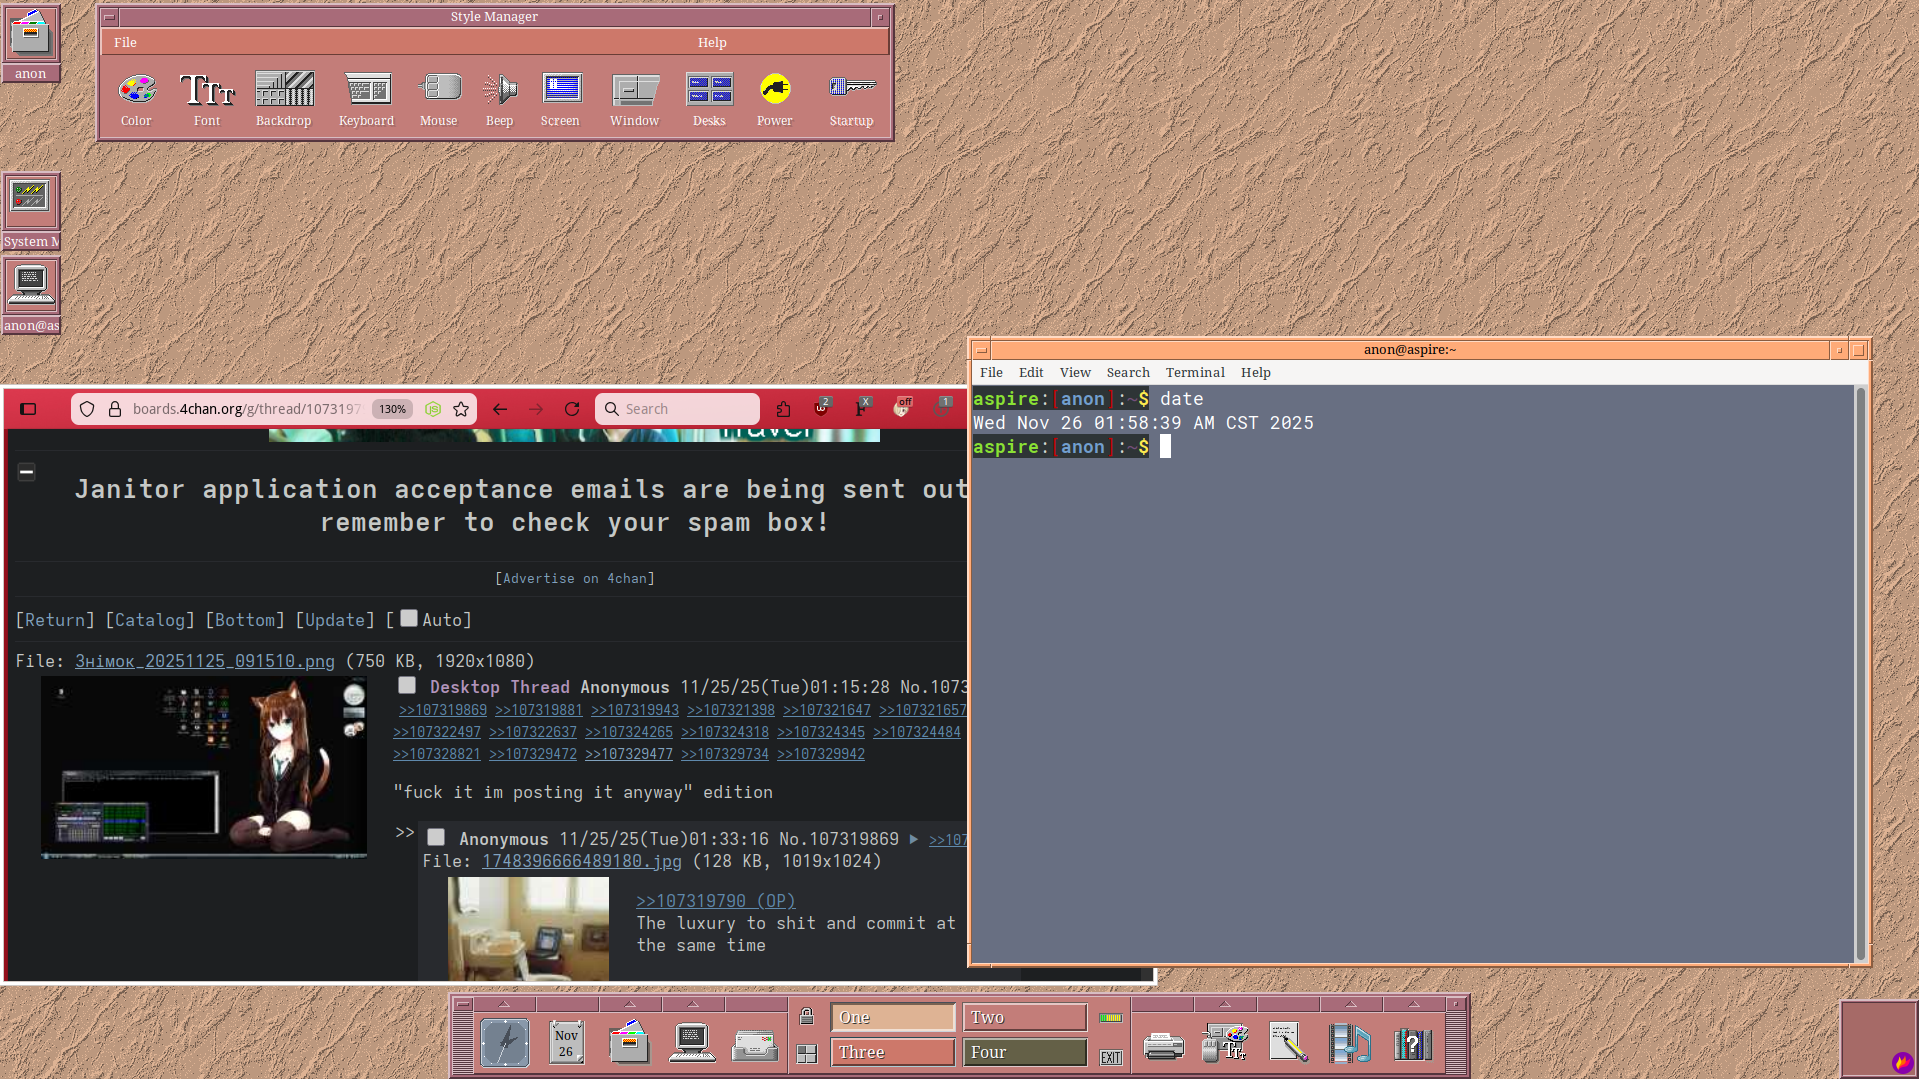Expand the subpanel arrow above the terminal icon
The width and height of the screenshot is (1919, 1079).
693,1004
